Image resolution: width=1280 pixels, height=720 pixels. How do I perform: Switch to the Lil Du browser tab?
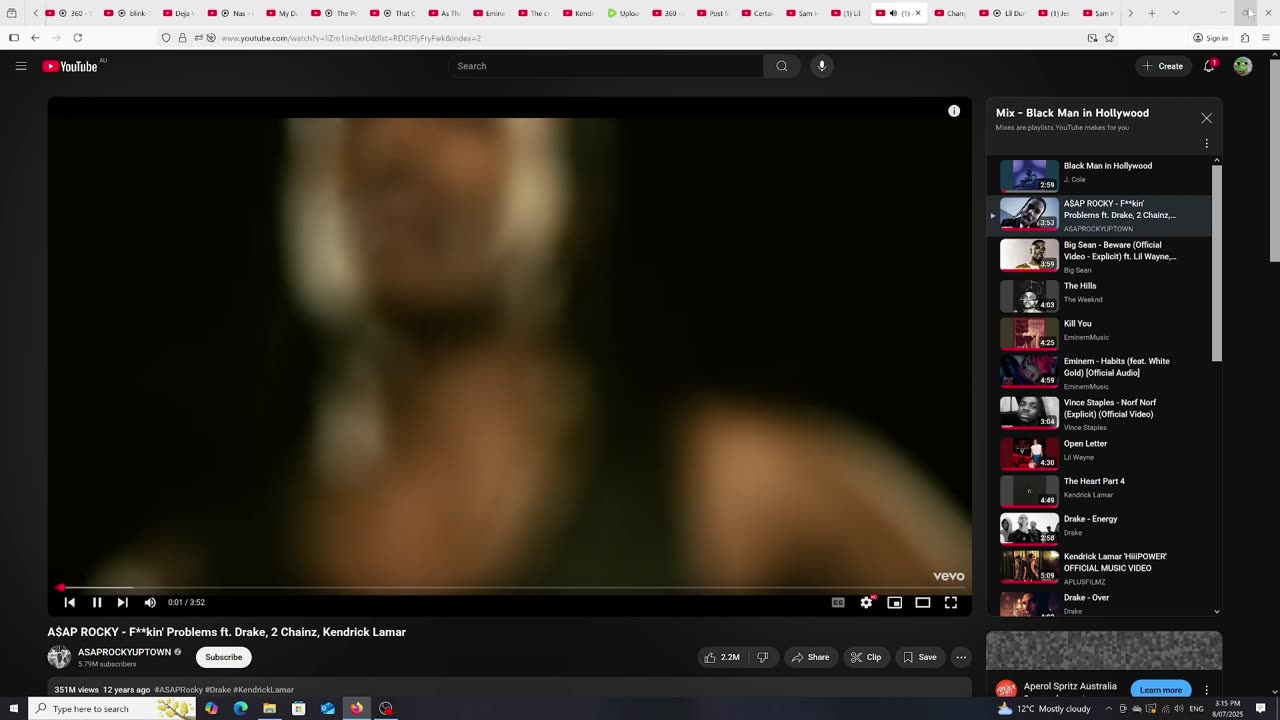pyautogui.click(x=1004, y=13)
